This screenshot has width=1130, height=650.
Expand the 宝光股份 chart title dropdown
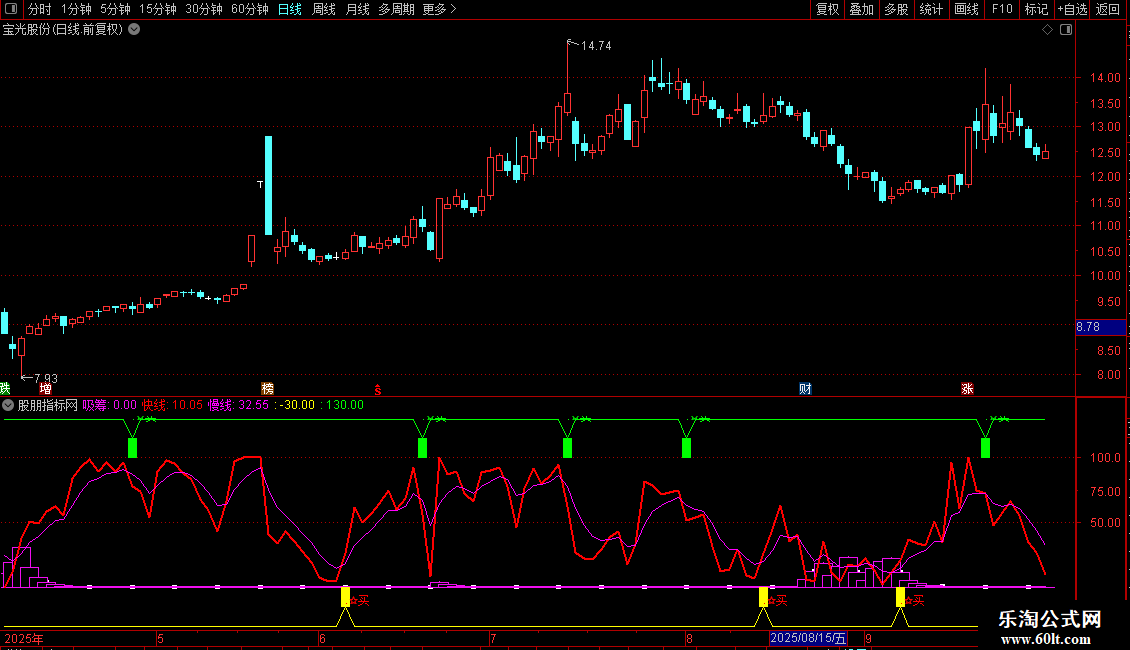[x=134, y=29]
